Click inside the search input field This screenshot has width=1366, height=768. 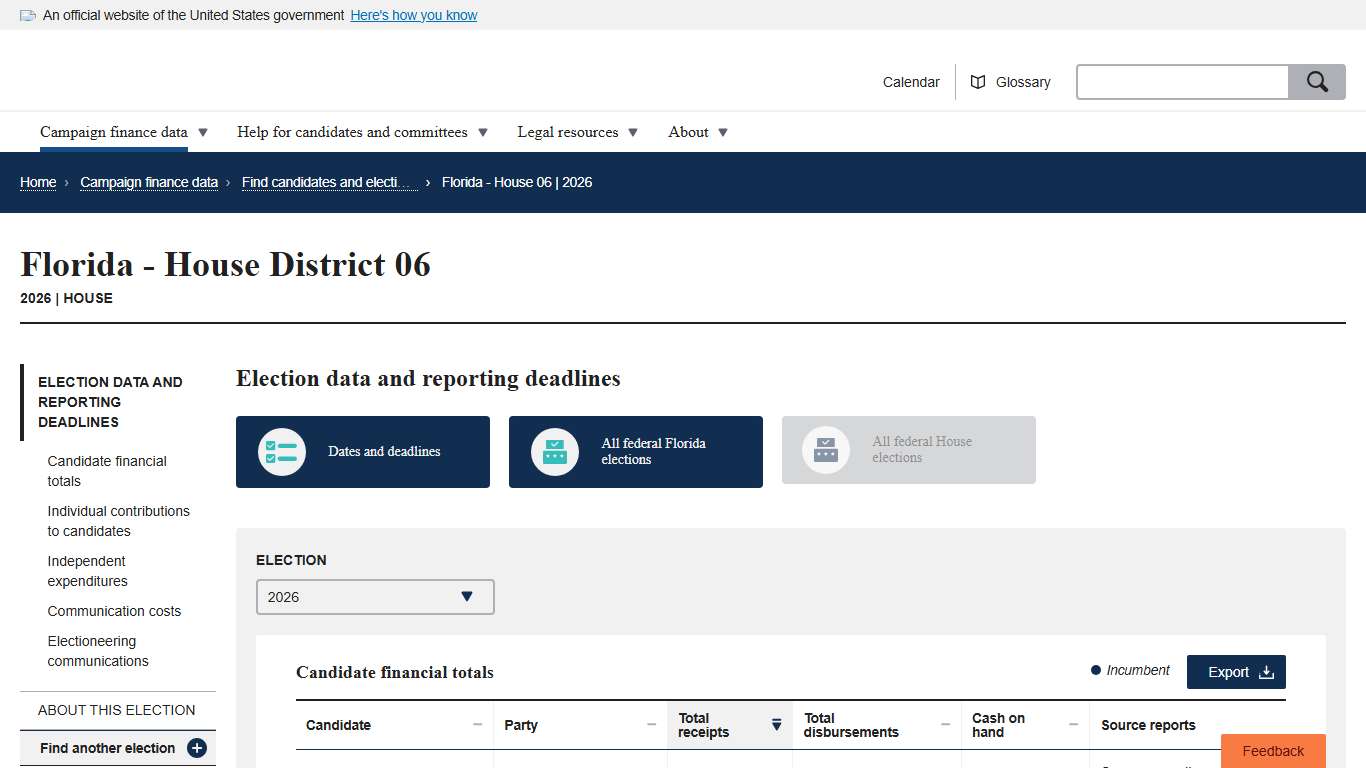tap(1182, 81)
